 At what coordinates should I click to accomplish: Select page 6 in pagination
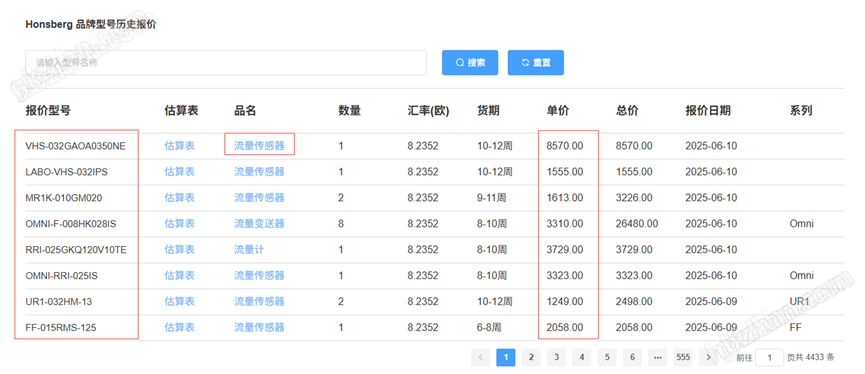coord(632,357)
